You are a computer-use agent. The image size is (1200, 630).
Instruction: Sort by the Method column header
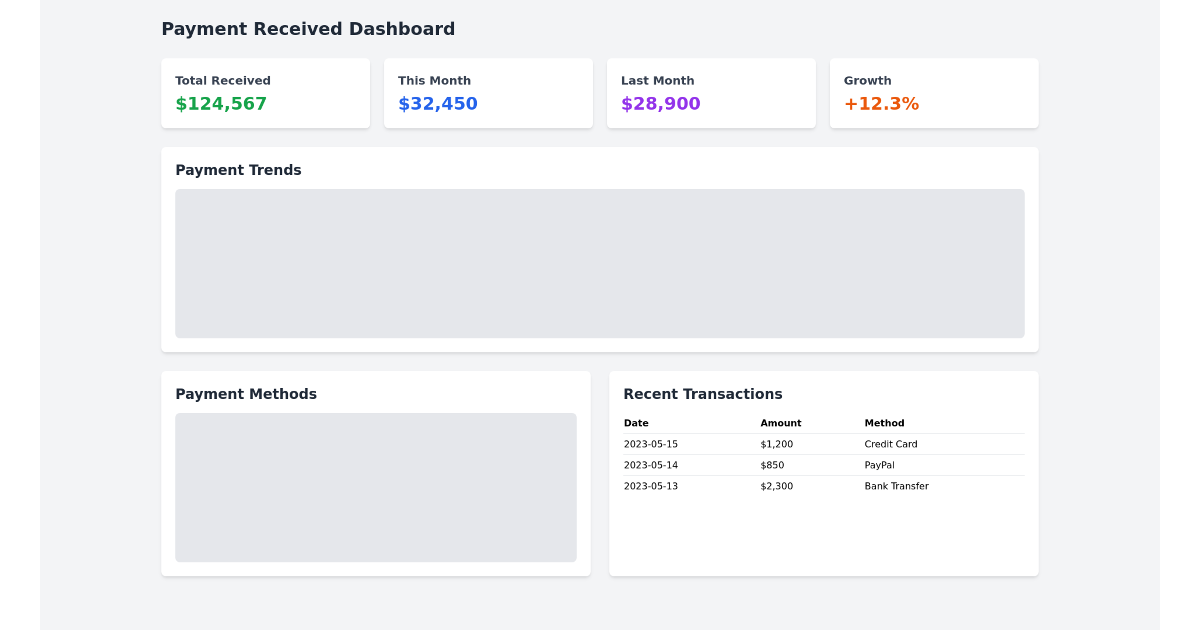[x=884, y=423]
